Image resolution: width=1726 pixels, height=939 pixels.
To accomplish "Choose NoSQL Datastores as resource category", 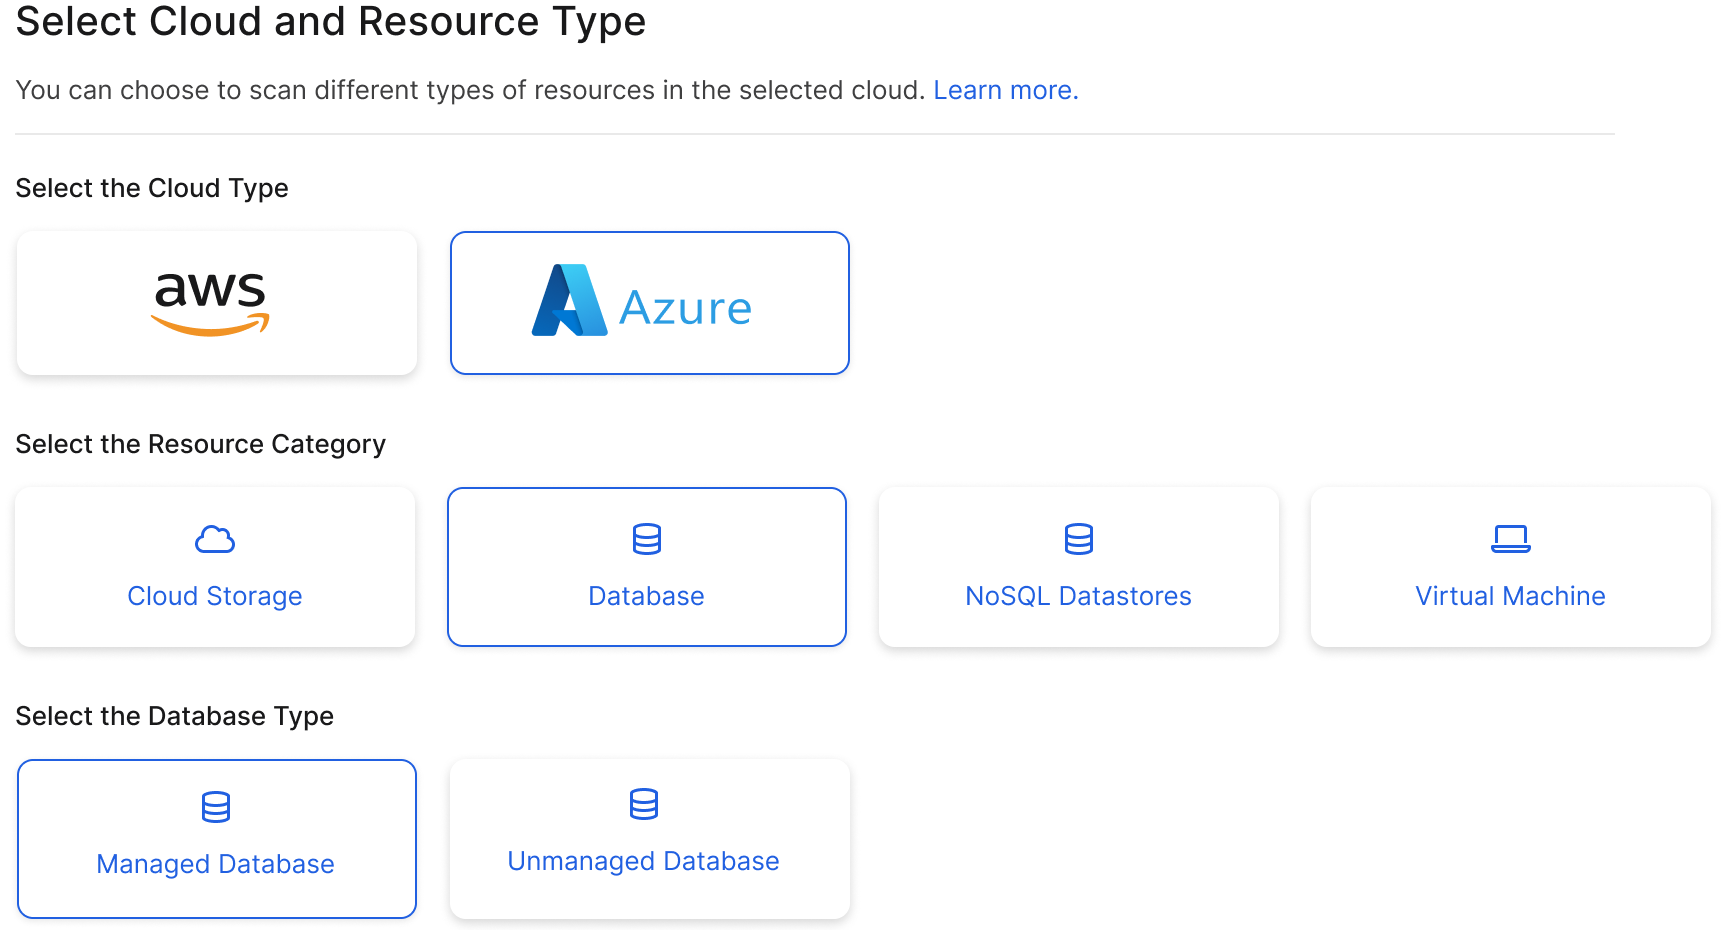I will pyautogui.click(x=1078, y=566).
